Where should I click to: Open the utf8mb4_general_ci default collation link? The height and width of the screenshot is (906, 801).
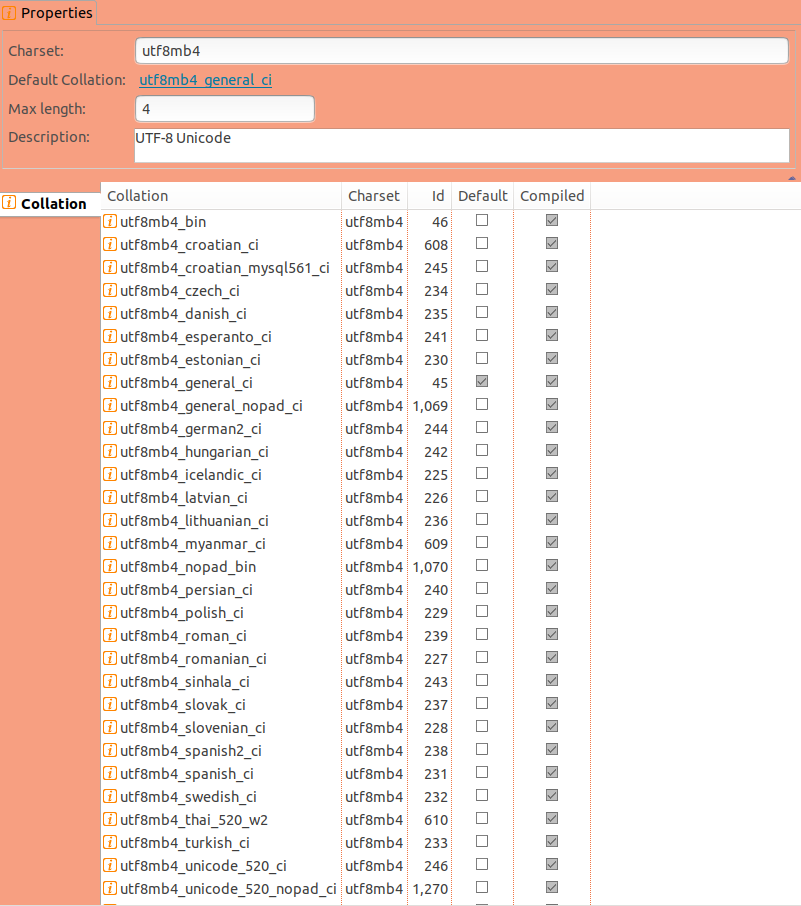coord(205,80)
